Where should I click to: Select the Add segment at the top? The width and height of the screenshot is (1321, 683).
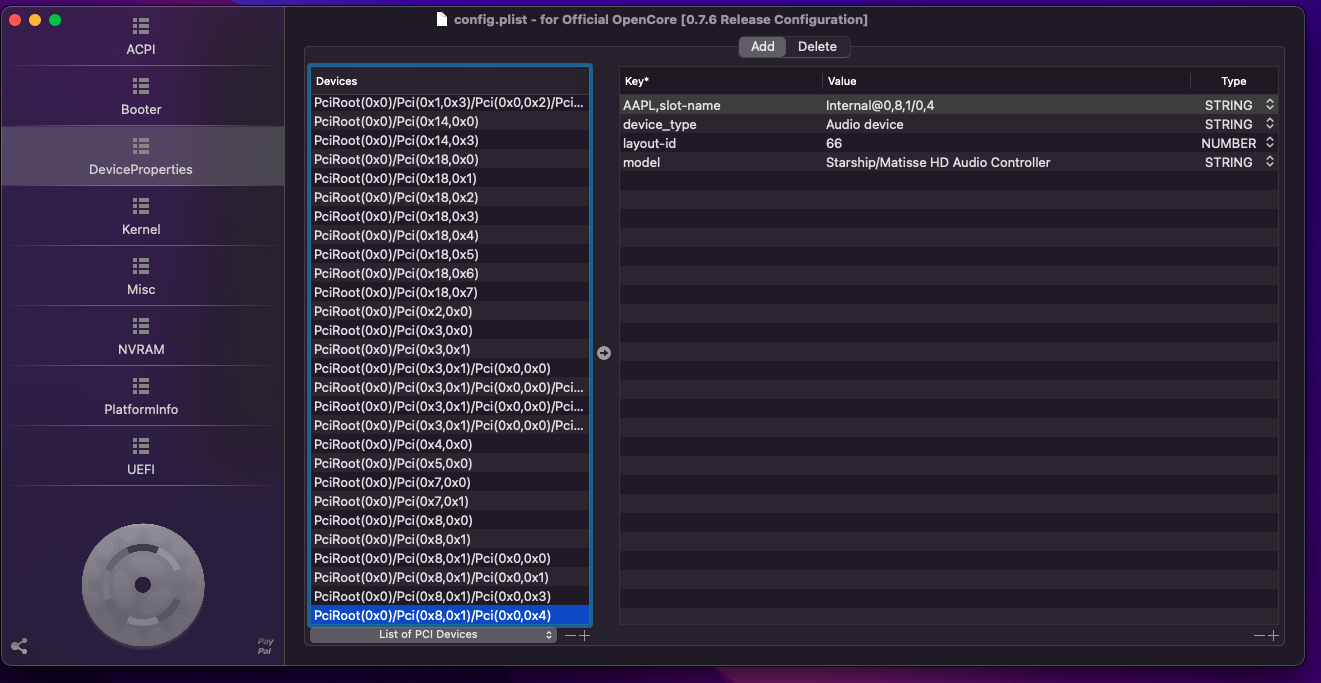[762, 47]
